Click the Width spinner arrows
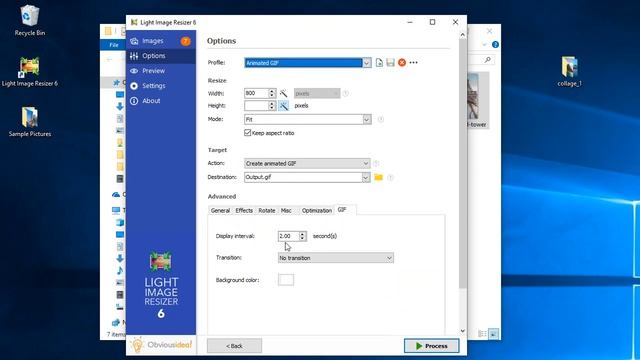Image resolution: width=640 pixels, height=360 pixels. [x=272, y=93]
